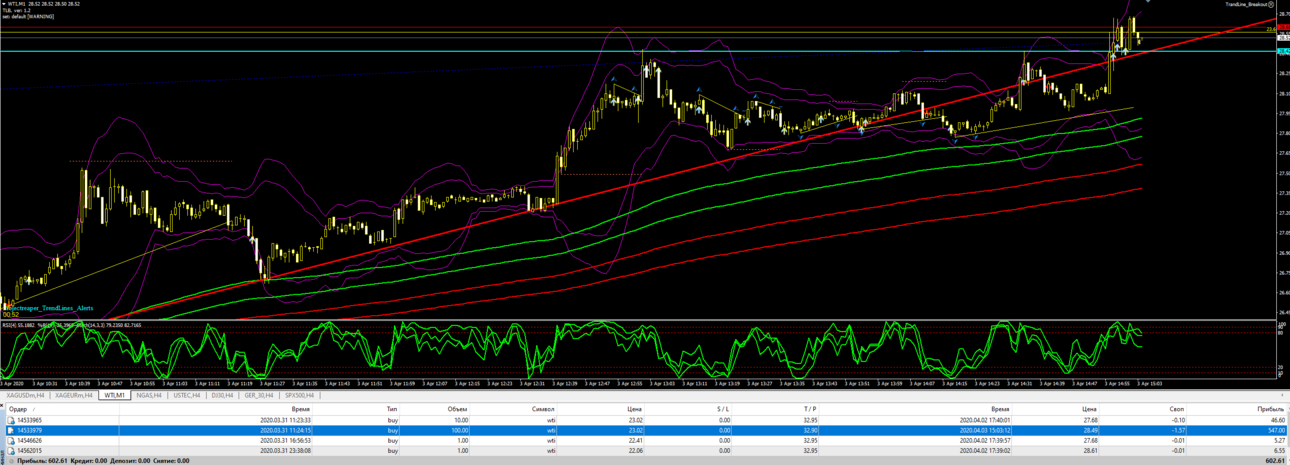Click profit value 46.60

1277,421
